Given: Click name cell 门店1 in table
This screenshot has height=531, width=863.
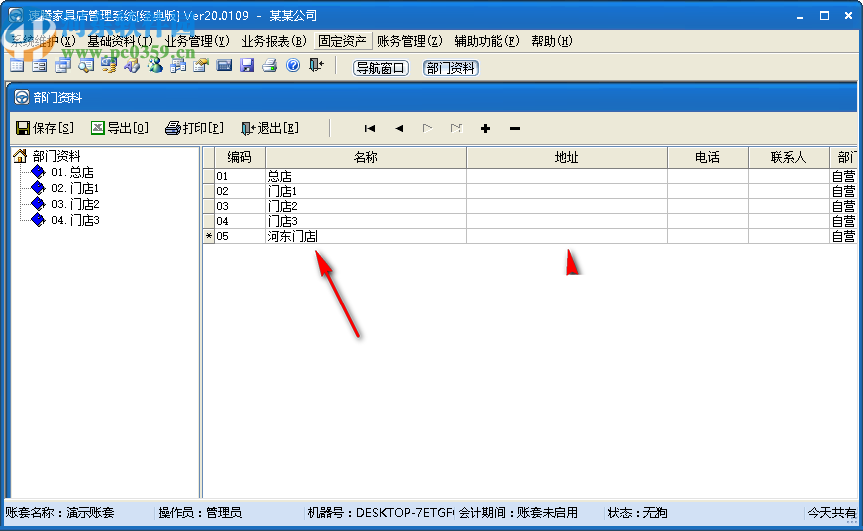Looking at the screenshot, I should (x=365, y=191).
